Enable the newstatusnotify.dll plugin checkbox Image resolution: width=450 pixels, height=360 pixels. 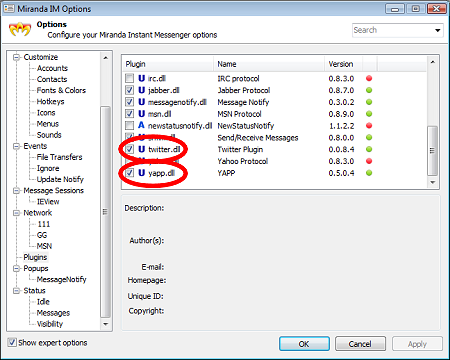point(129,126)
